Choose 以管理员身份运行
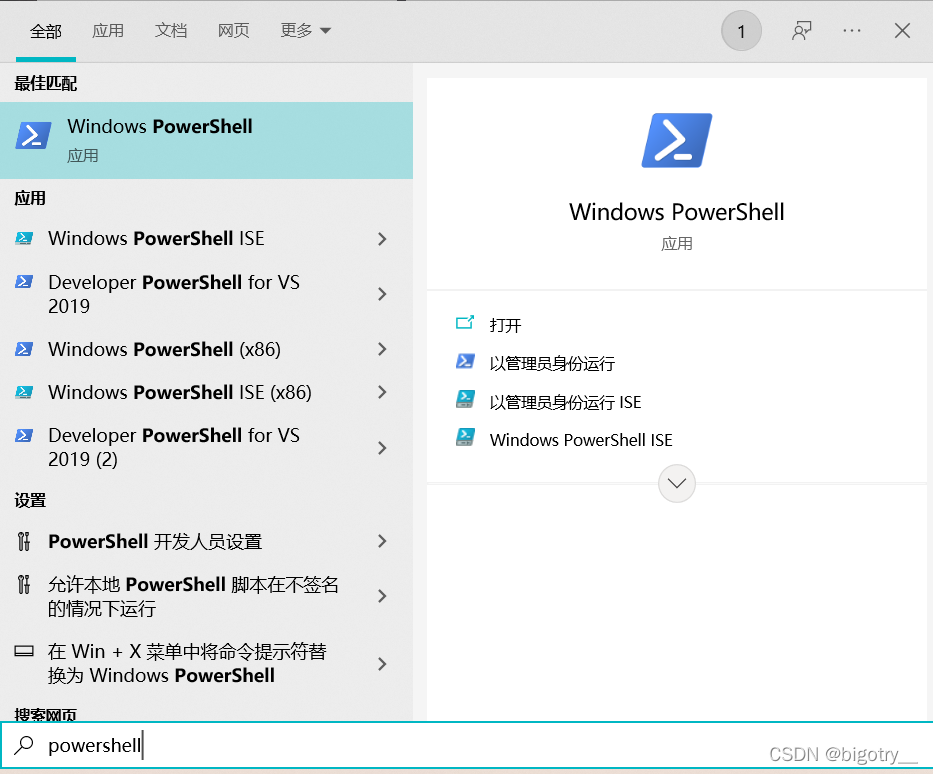This screenshot has width=933, height=774. click(x=552, y=364)
